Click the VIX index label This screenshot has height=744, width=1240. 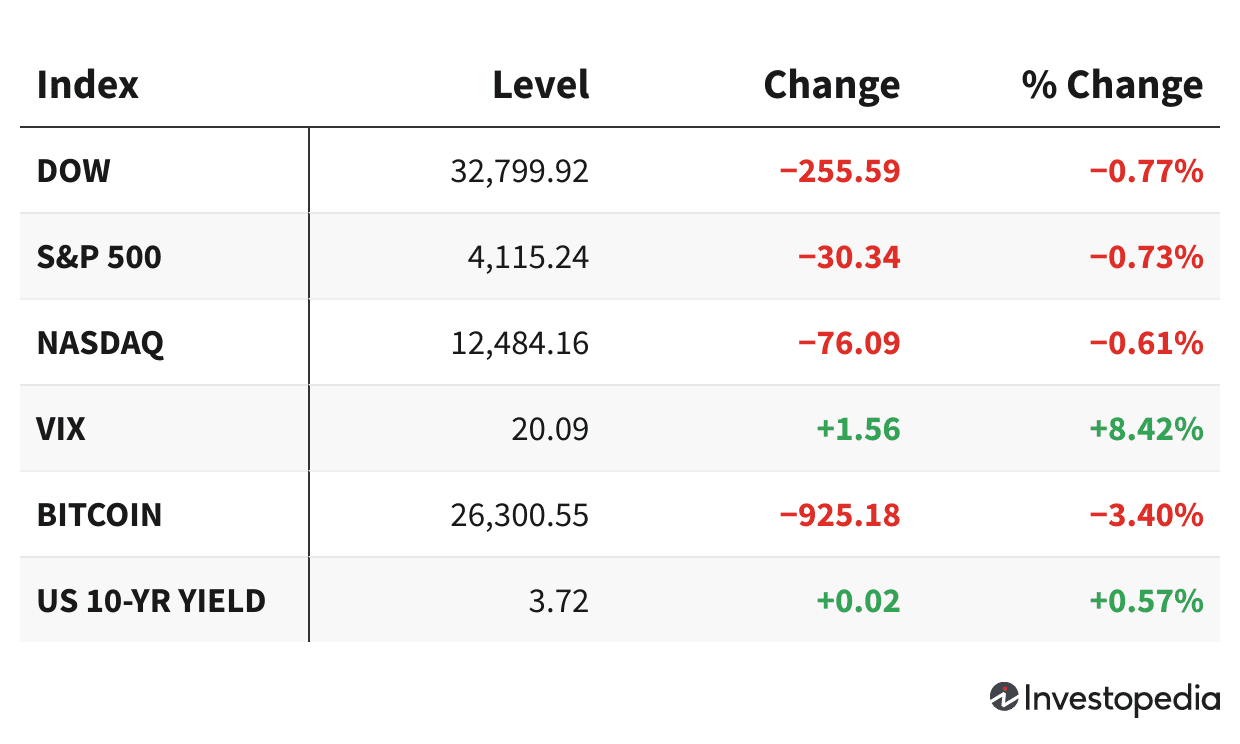[x=61, y=429]
